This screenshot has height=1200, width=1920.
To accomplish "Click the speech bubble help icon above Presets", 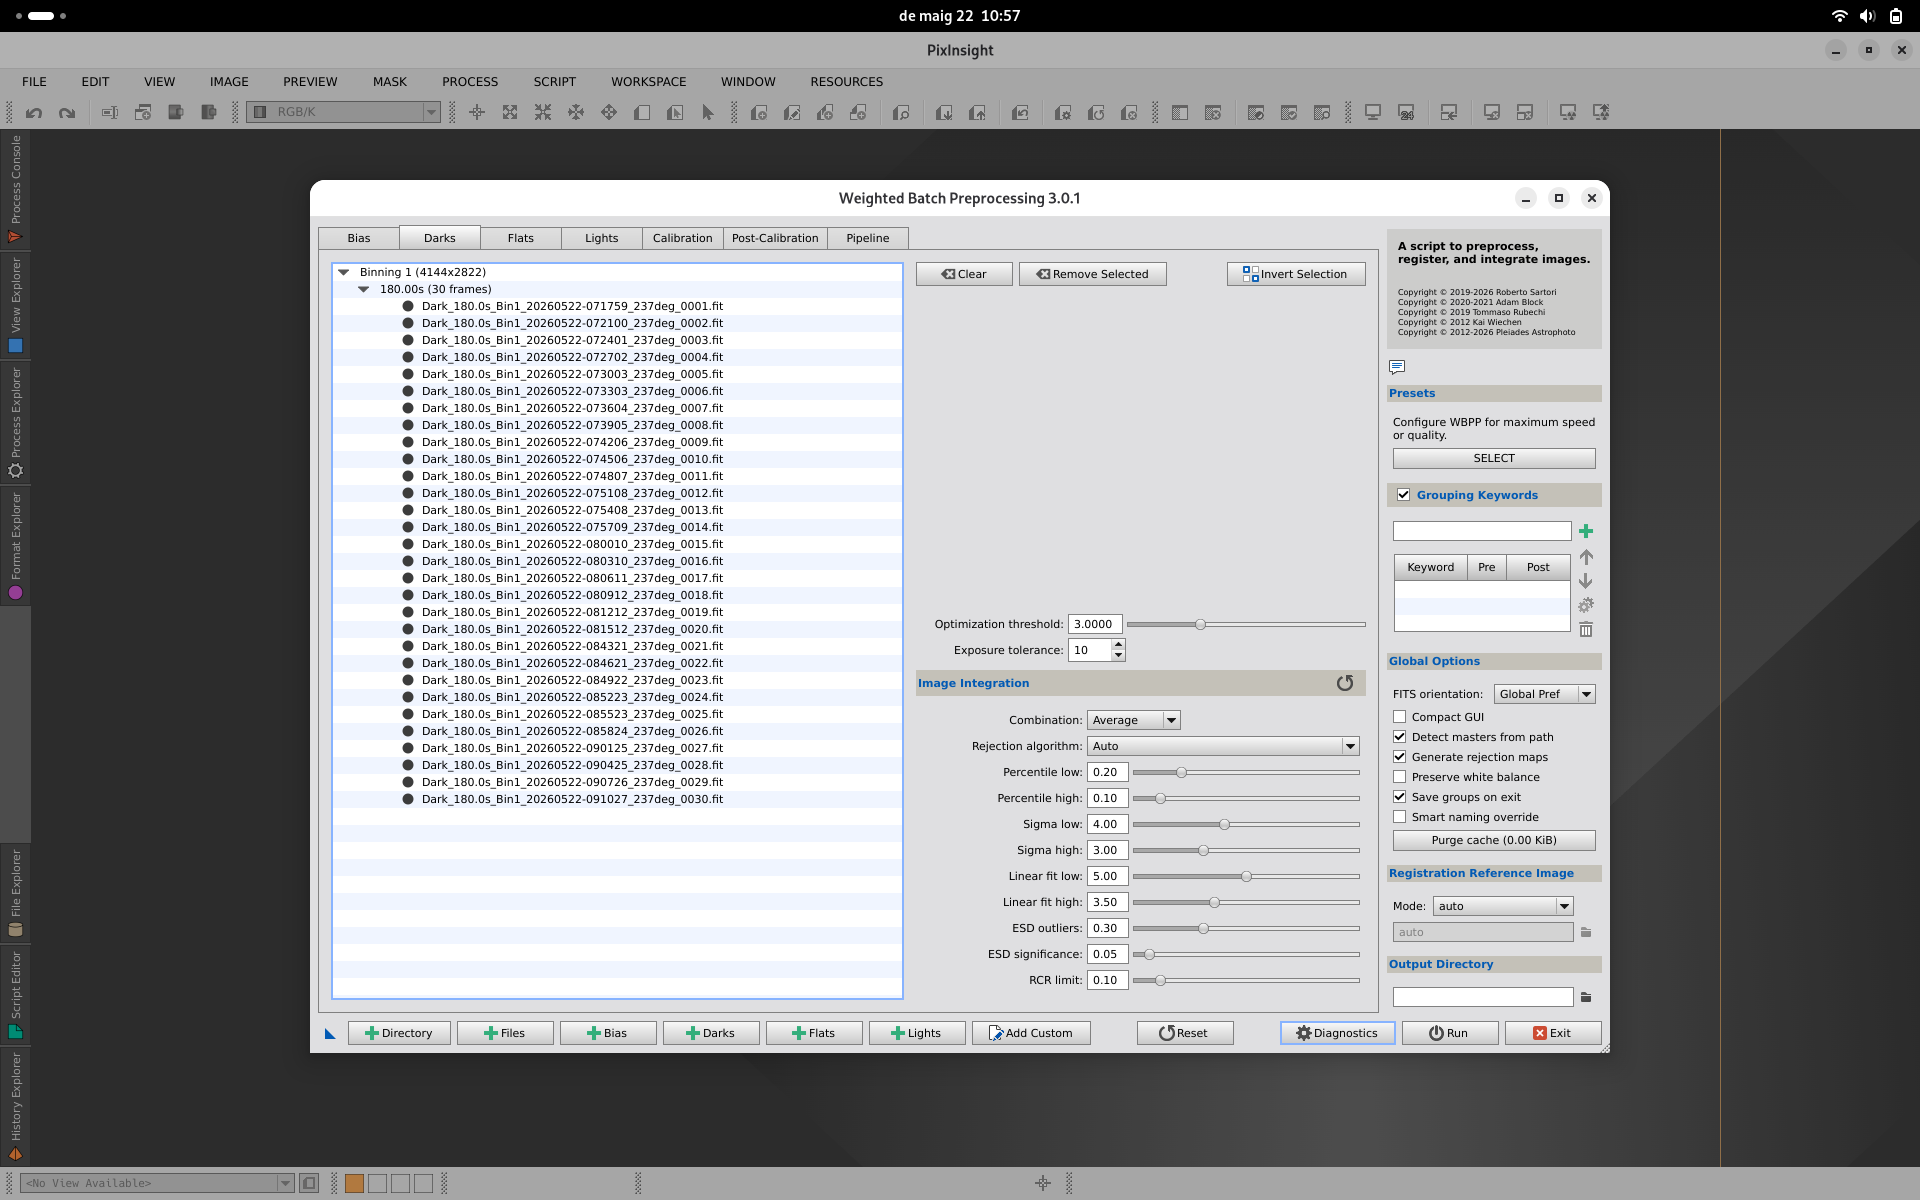I will pyautogui.click(x=1397, y=367).
